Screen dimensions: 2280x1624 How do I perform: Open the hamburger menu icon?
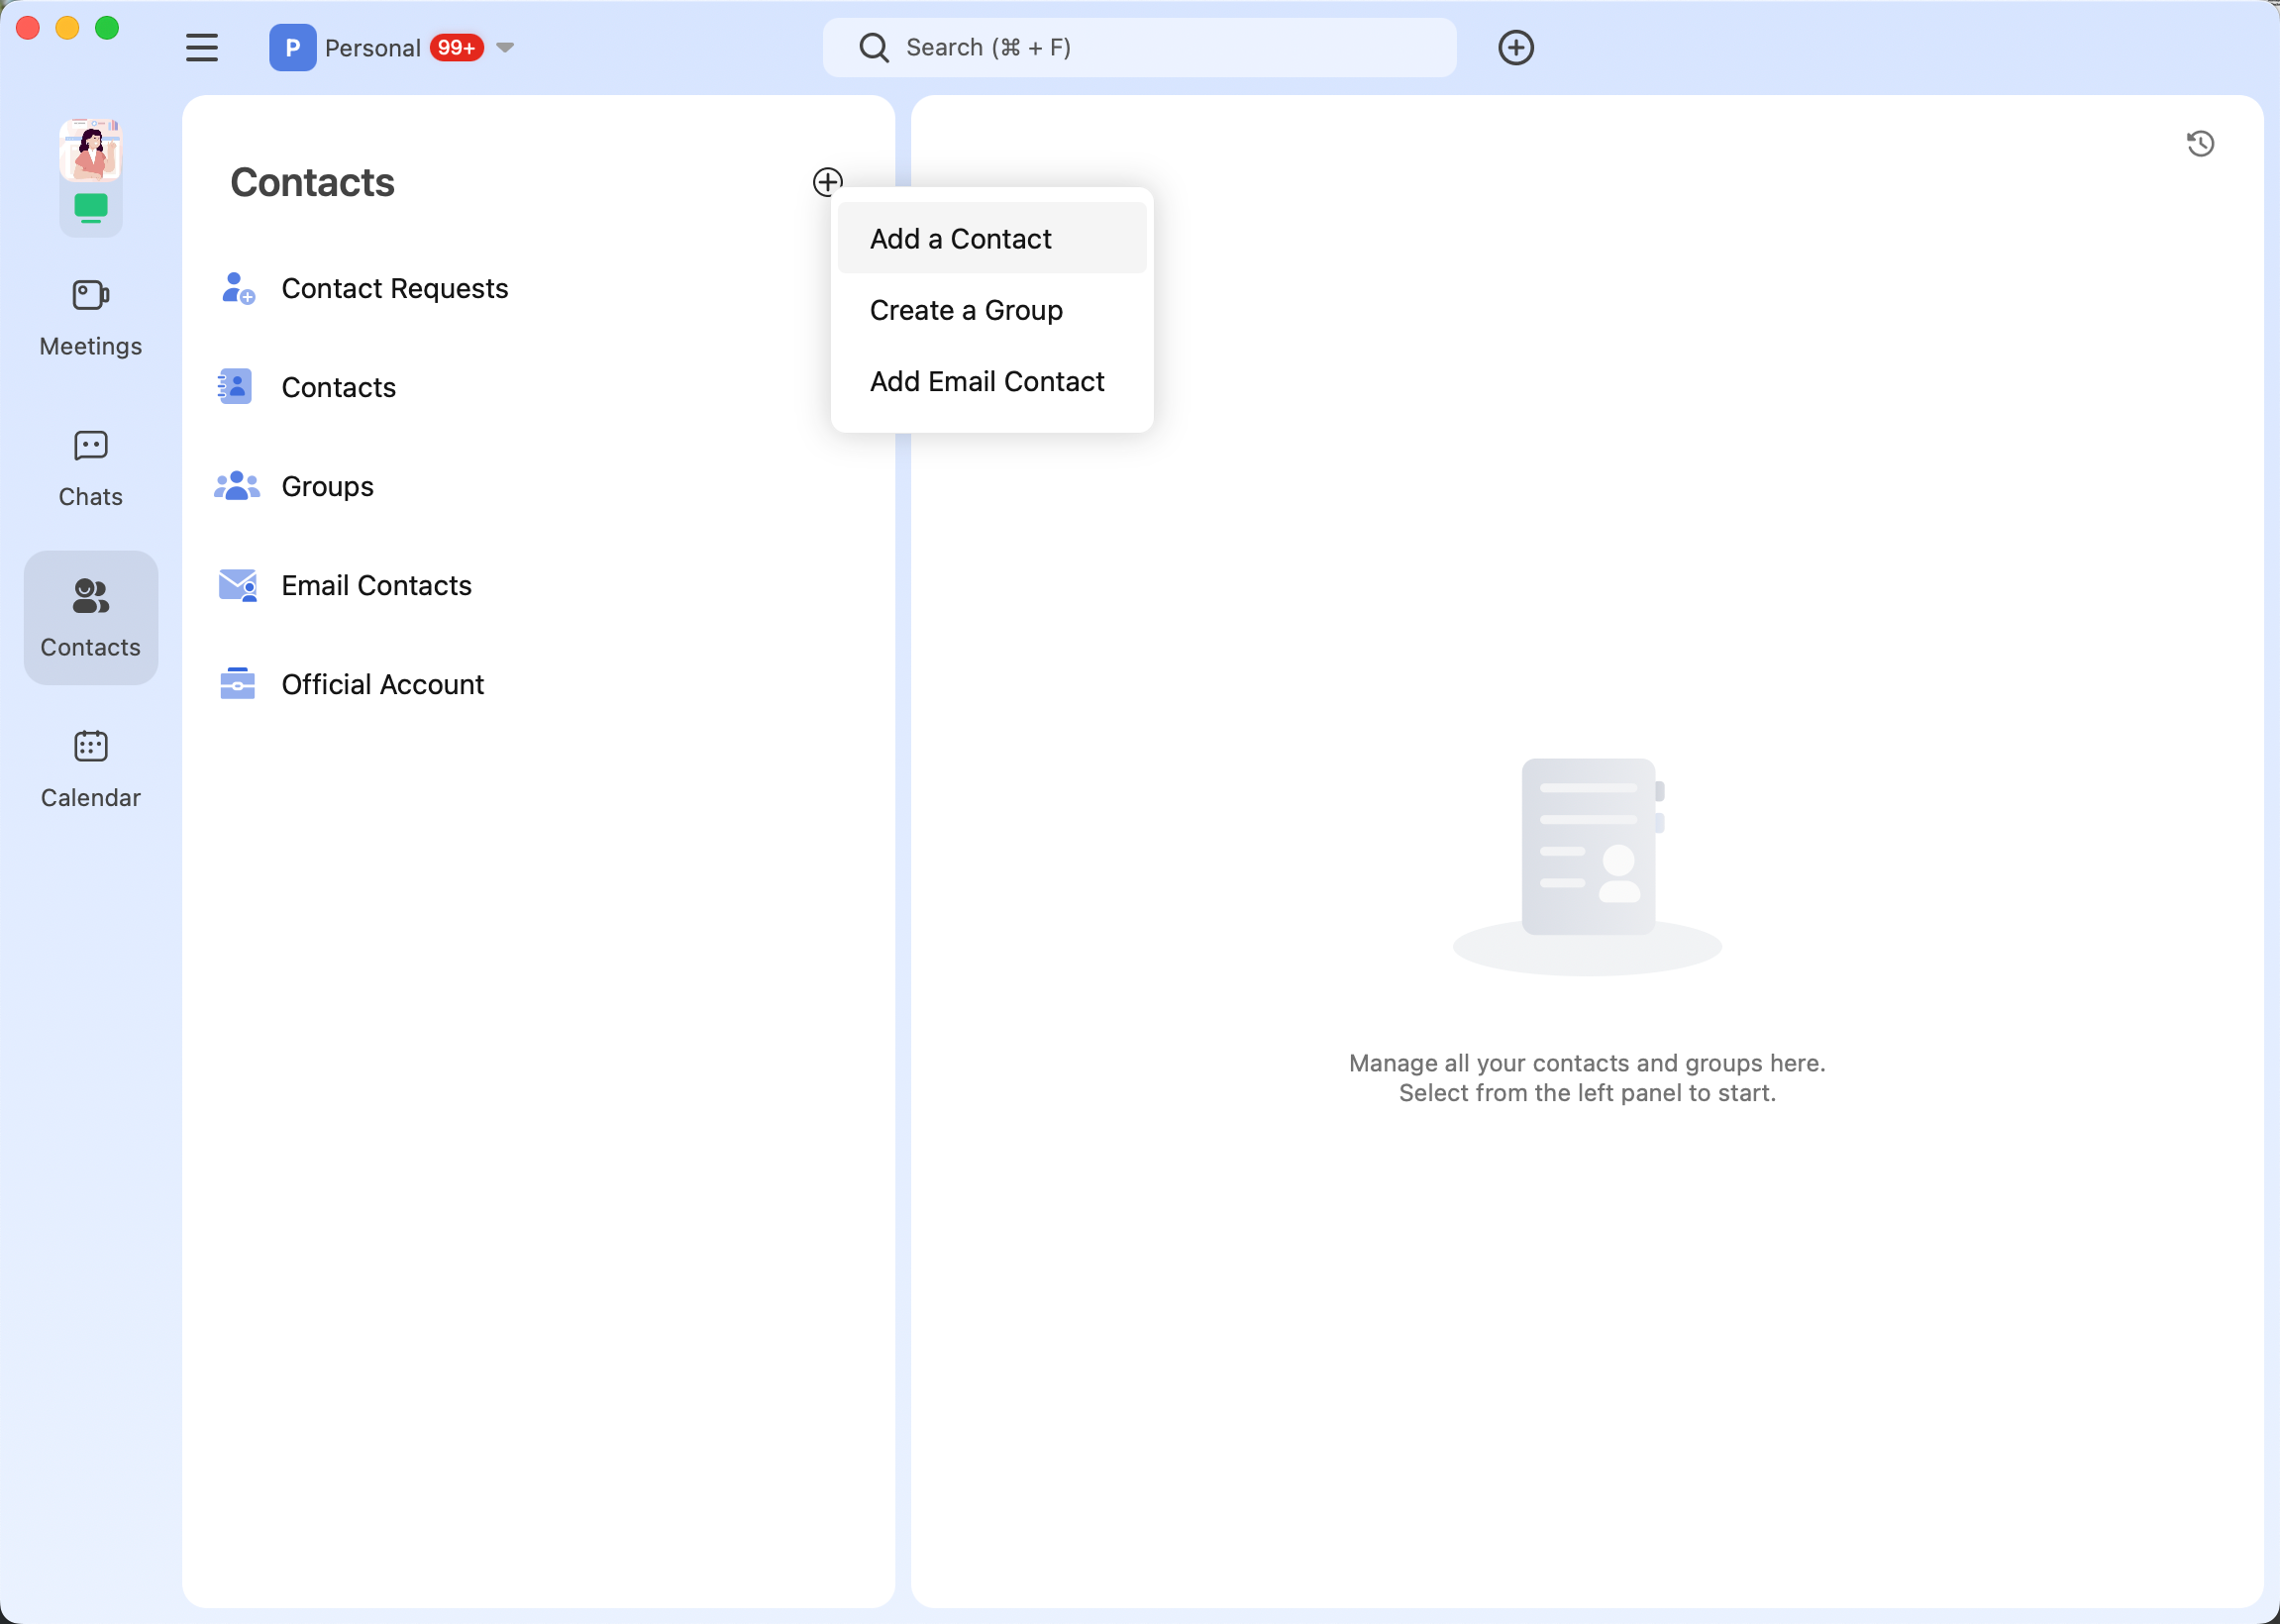[202, 47]
